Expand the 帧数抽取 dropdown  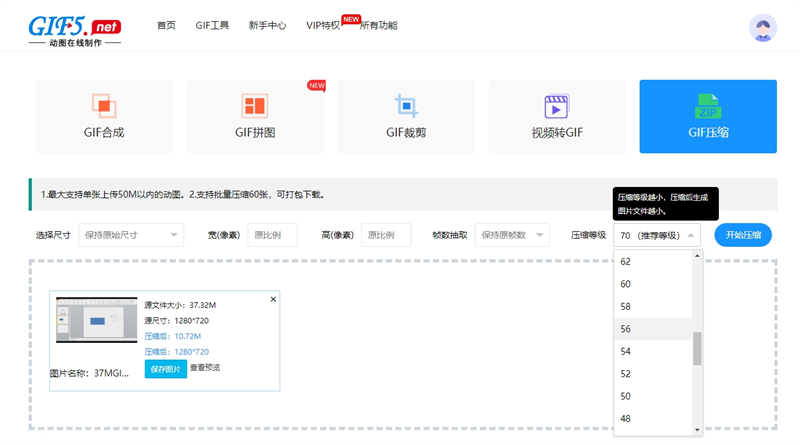pyautogui.click(x=512, y=235)
